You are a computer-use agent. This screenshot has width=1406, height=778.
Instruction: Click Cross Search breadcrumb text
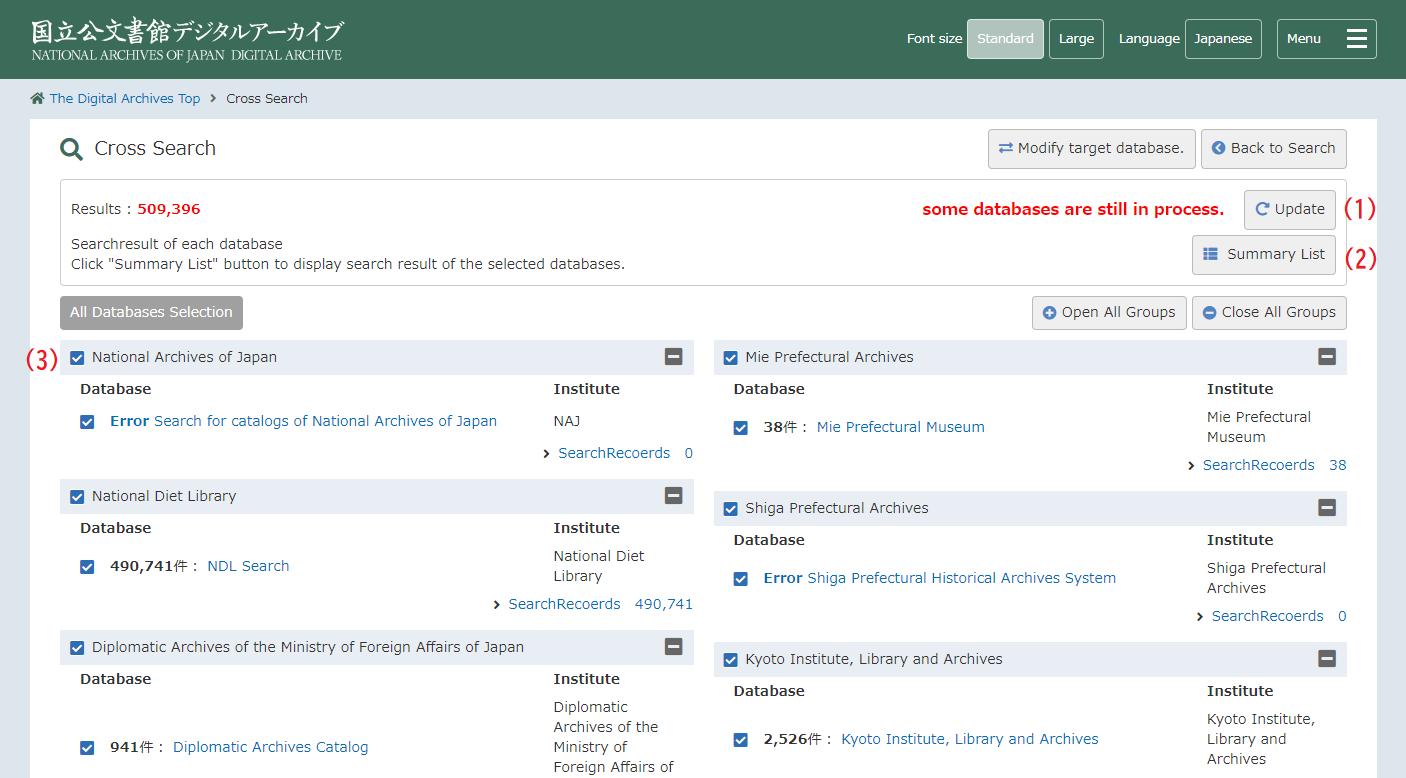(x=267, y=98)
